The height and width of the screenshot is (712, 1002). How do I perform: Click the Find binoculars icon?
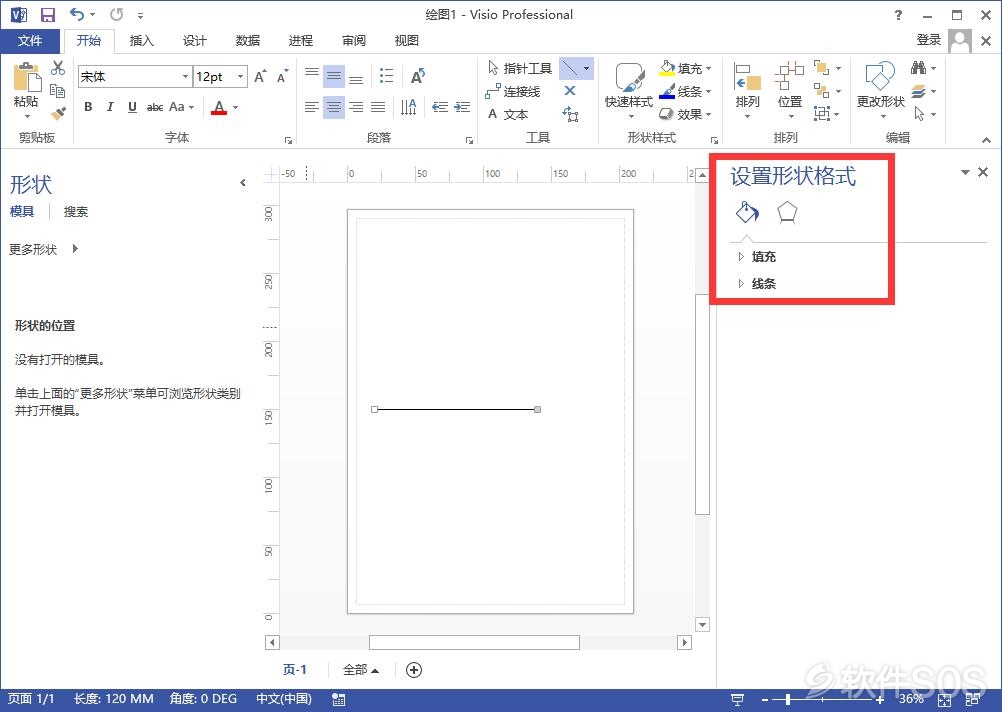point(919,67)
